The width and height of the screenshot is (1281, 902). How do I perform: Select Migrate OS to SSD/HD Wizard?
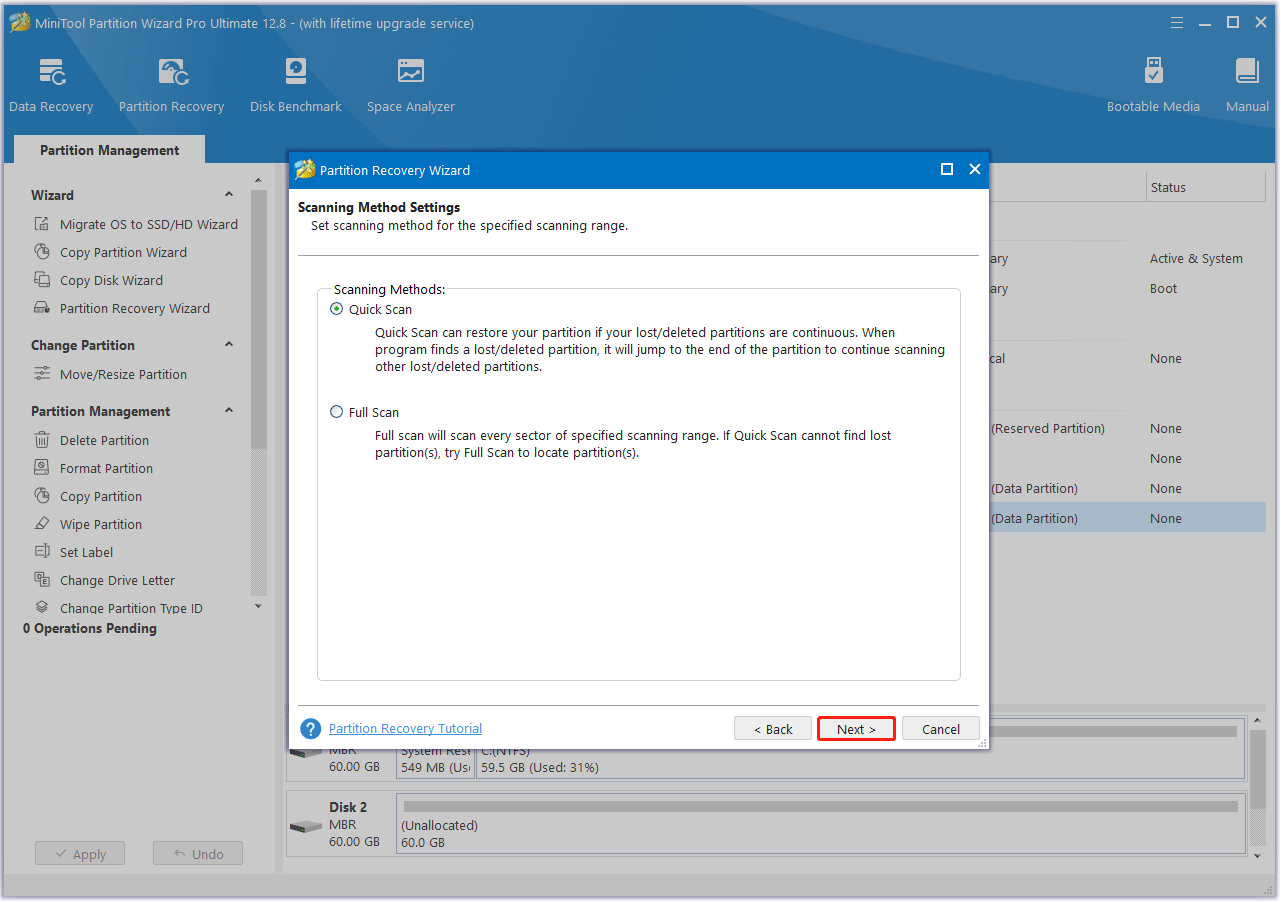148,224
